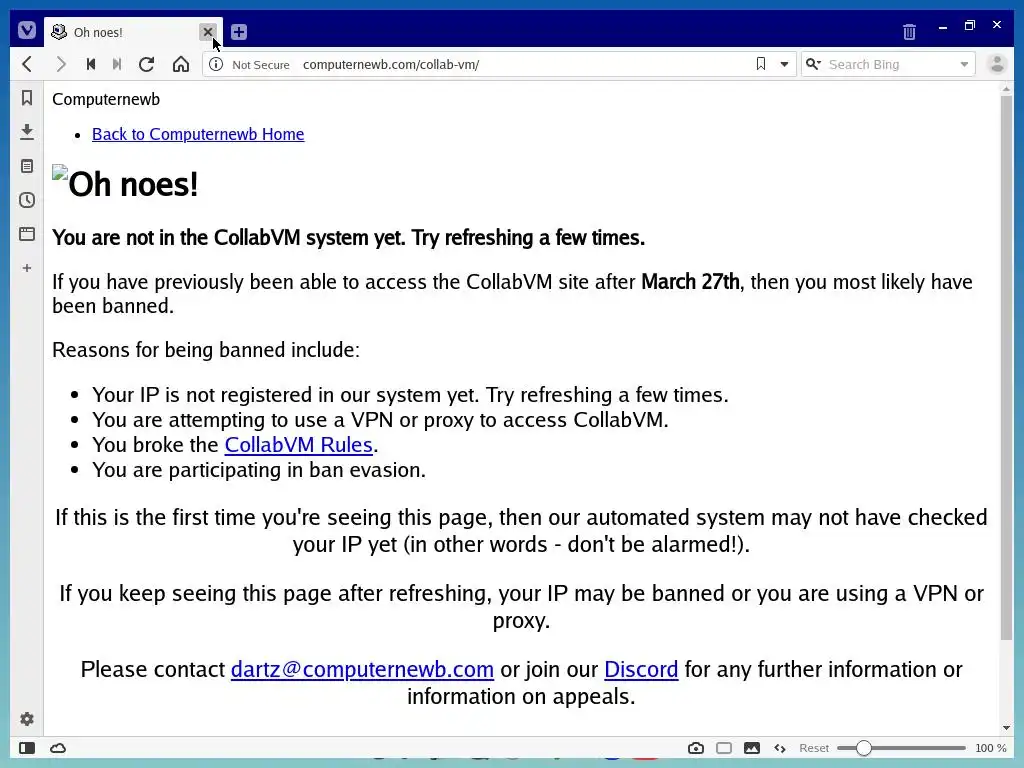The image size is (1024, 768).
Task: Open the History panel
Action: pos(27,200)
